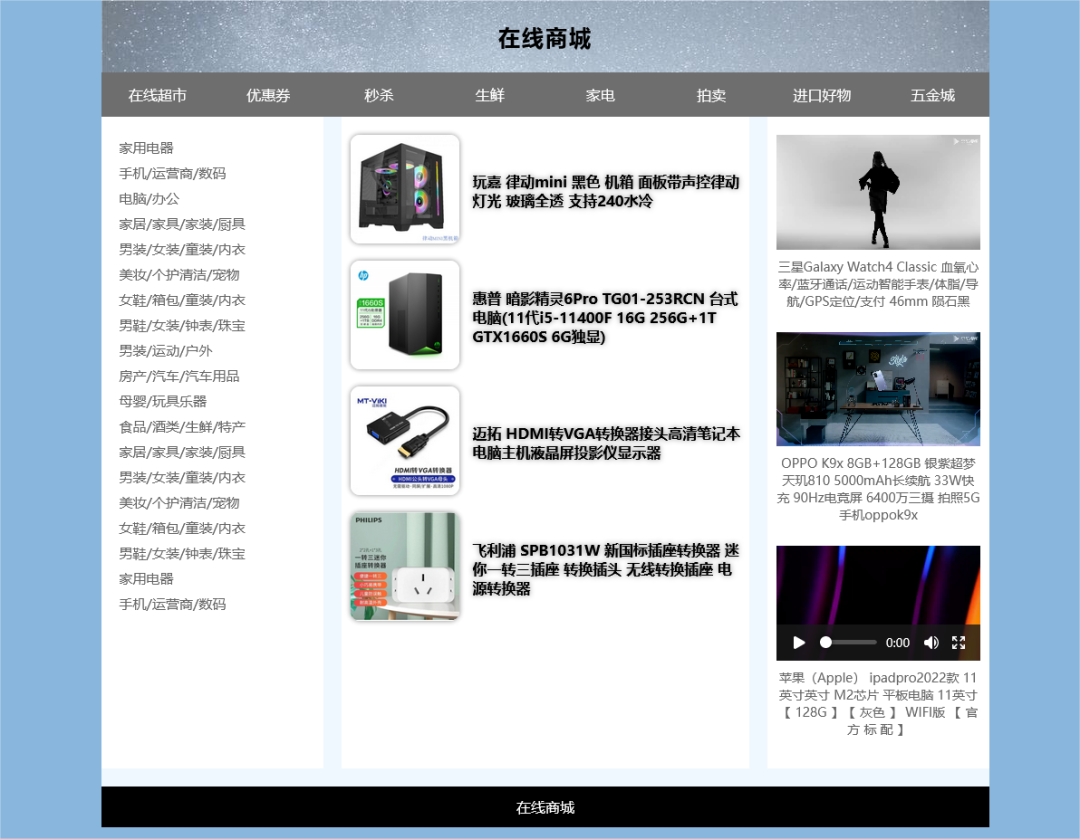The height and width of the screenshot is (839, 1080).
Task: Open the 在线超市 navigation tab
Action: coord(157,95)
